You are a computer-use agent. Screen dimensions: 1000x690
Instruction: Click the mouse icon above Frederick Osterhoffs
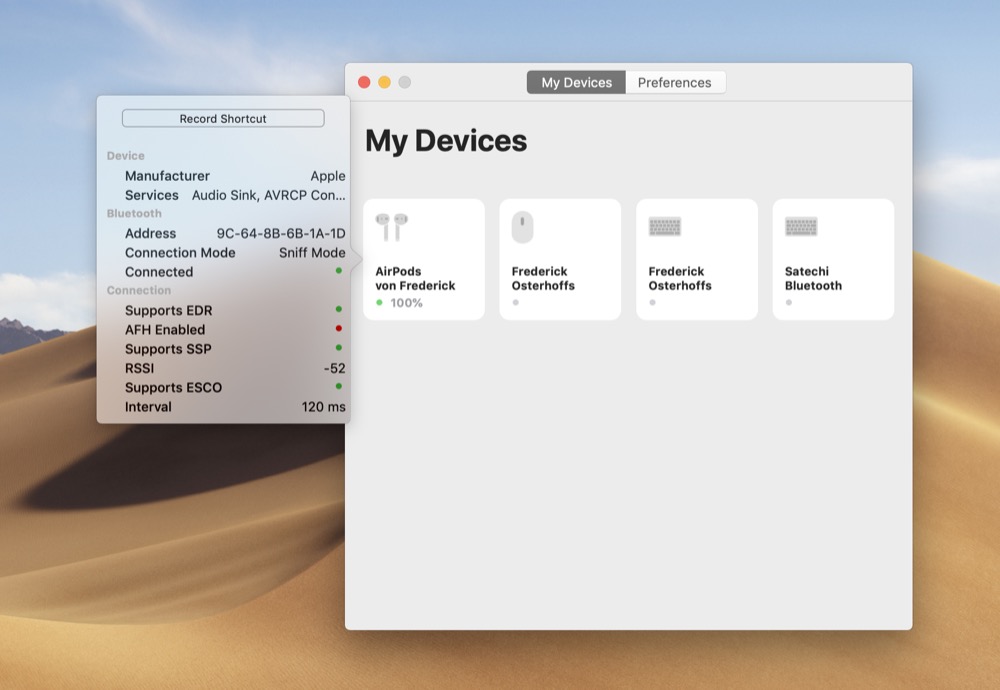coord(522,227)
